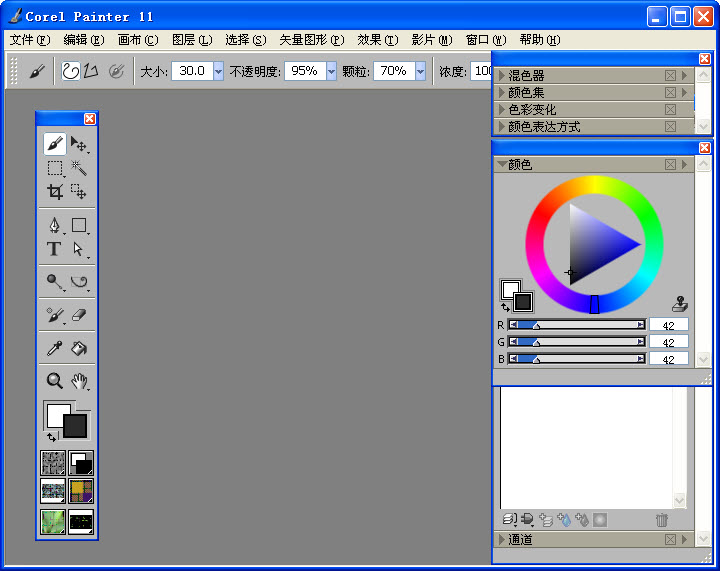Open the pattern selector thumbnail
This screenshot has height=571, width=720.
point(53,491)
